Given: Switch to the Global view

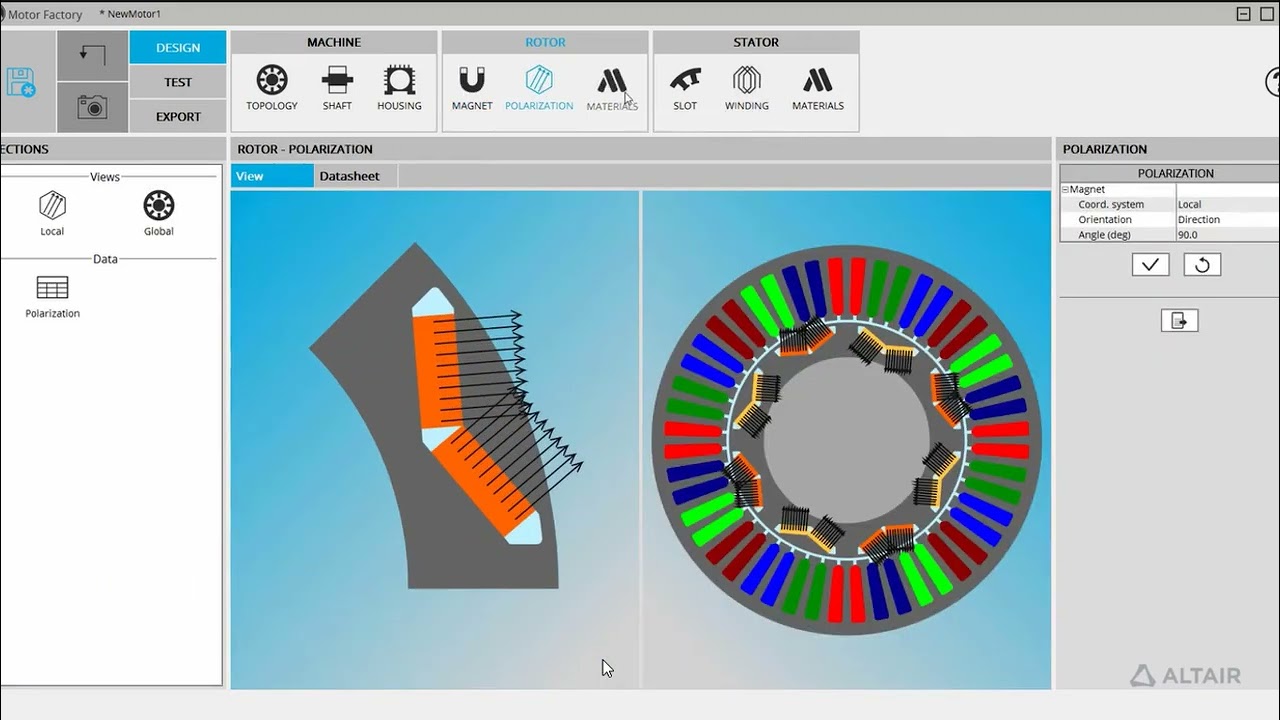Looking at the screenshot, I should point(158,213).
